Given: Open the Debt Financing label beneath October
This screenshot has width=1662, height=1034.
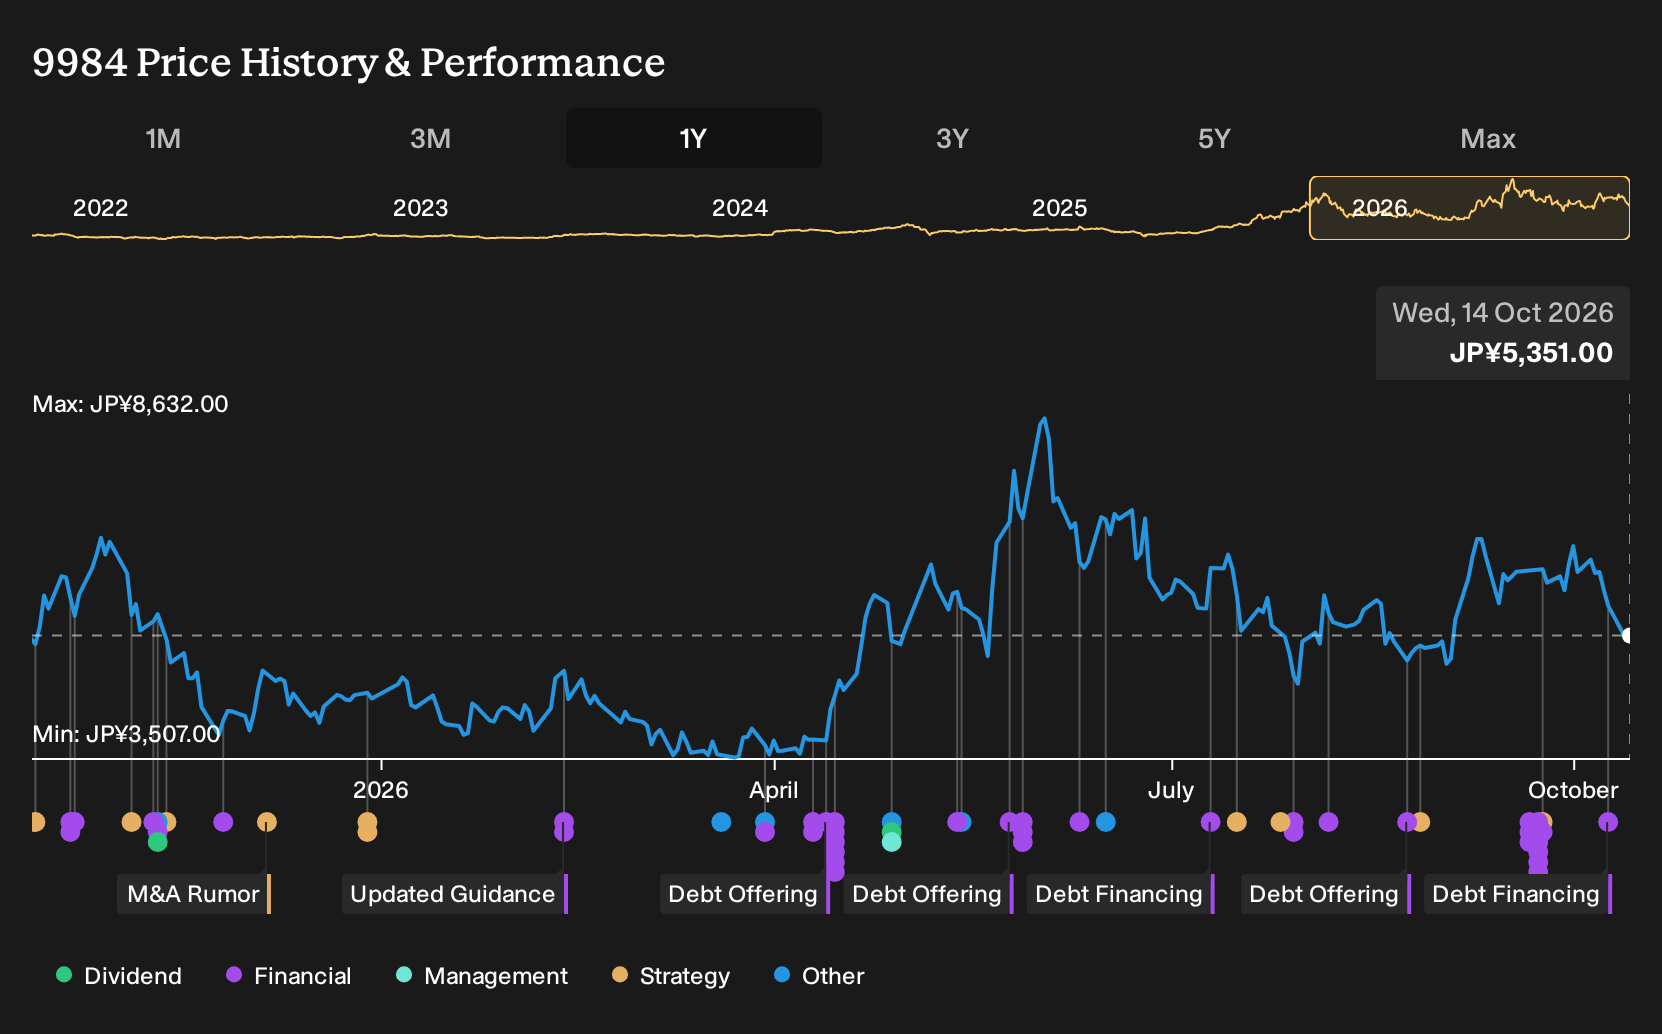Looking at the screenshot, I should pyautogui.click(x=1518, y=894).
